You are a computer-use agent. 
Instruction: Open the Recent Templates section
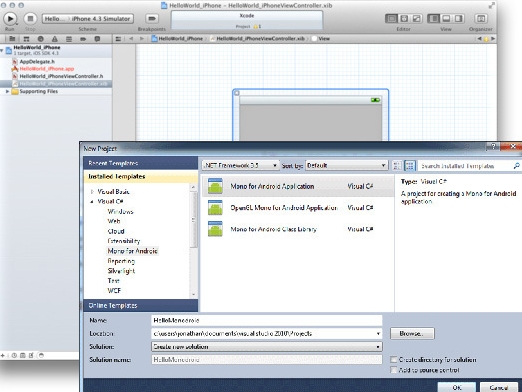coord(141,163)
